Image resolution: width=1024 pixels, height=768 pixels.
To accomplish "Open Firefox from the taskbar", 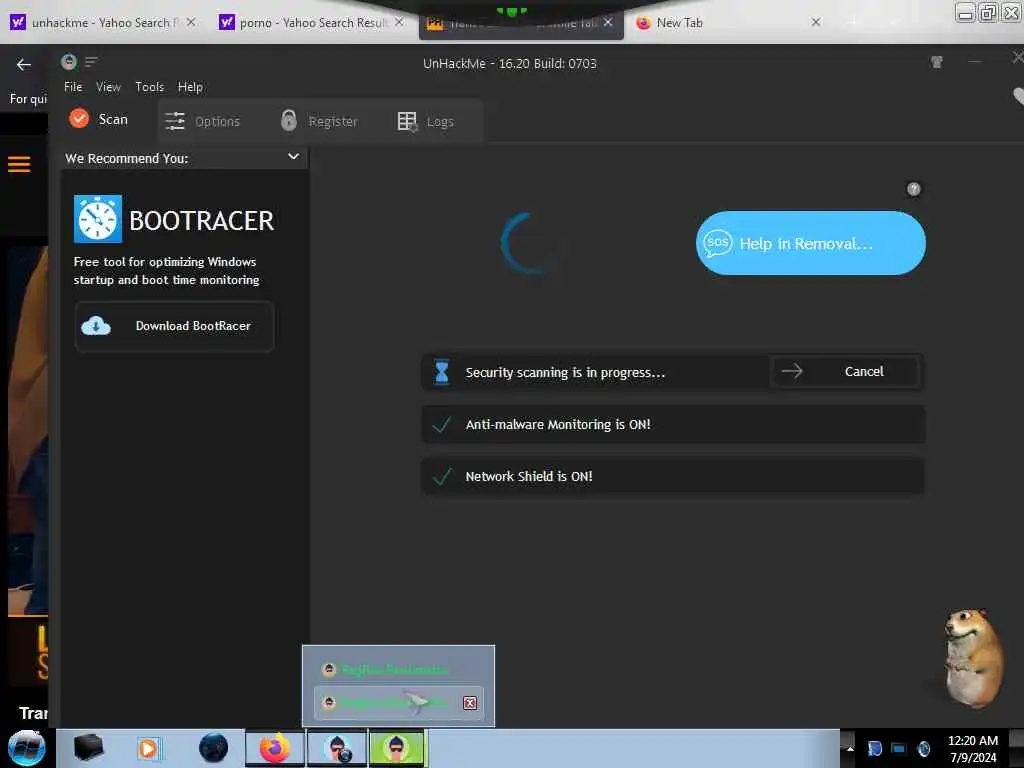I will pyautogui.click(x=275, y=748).
